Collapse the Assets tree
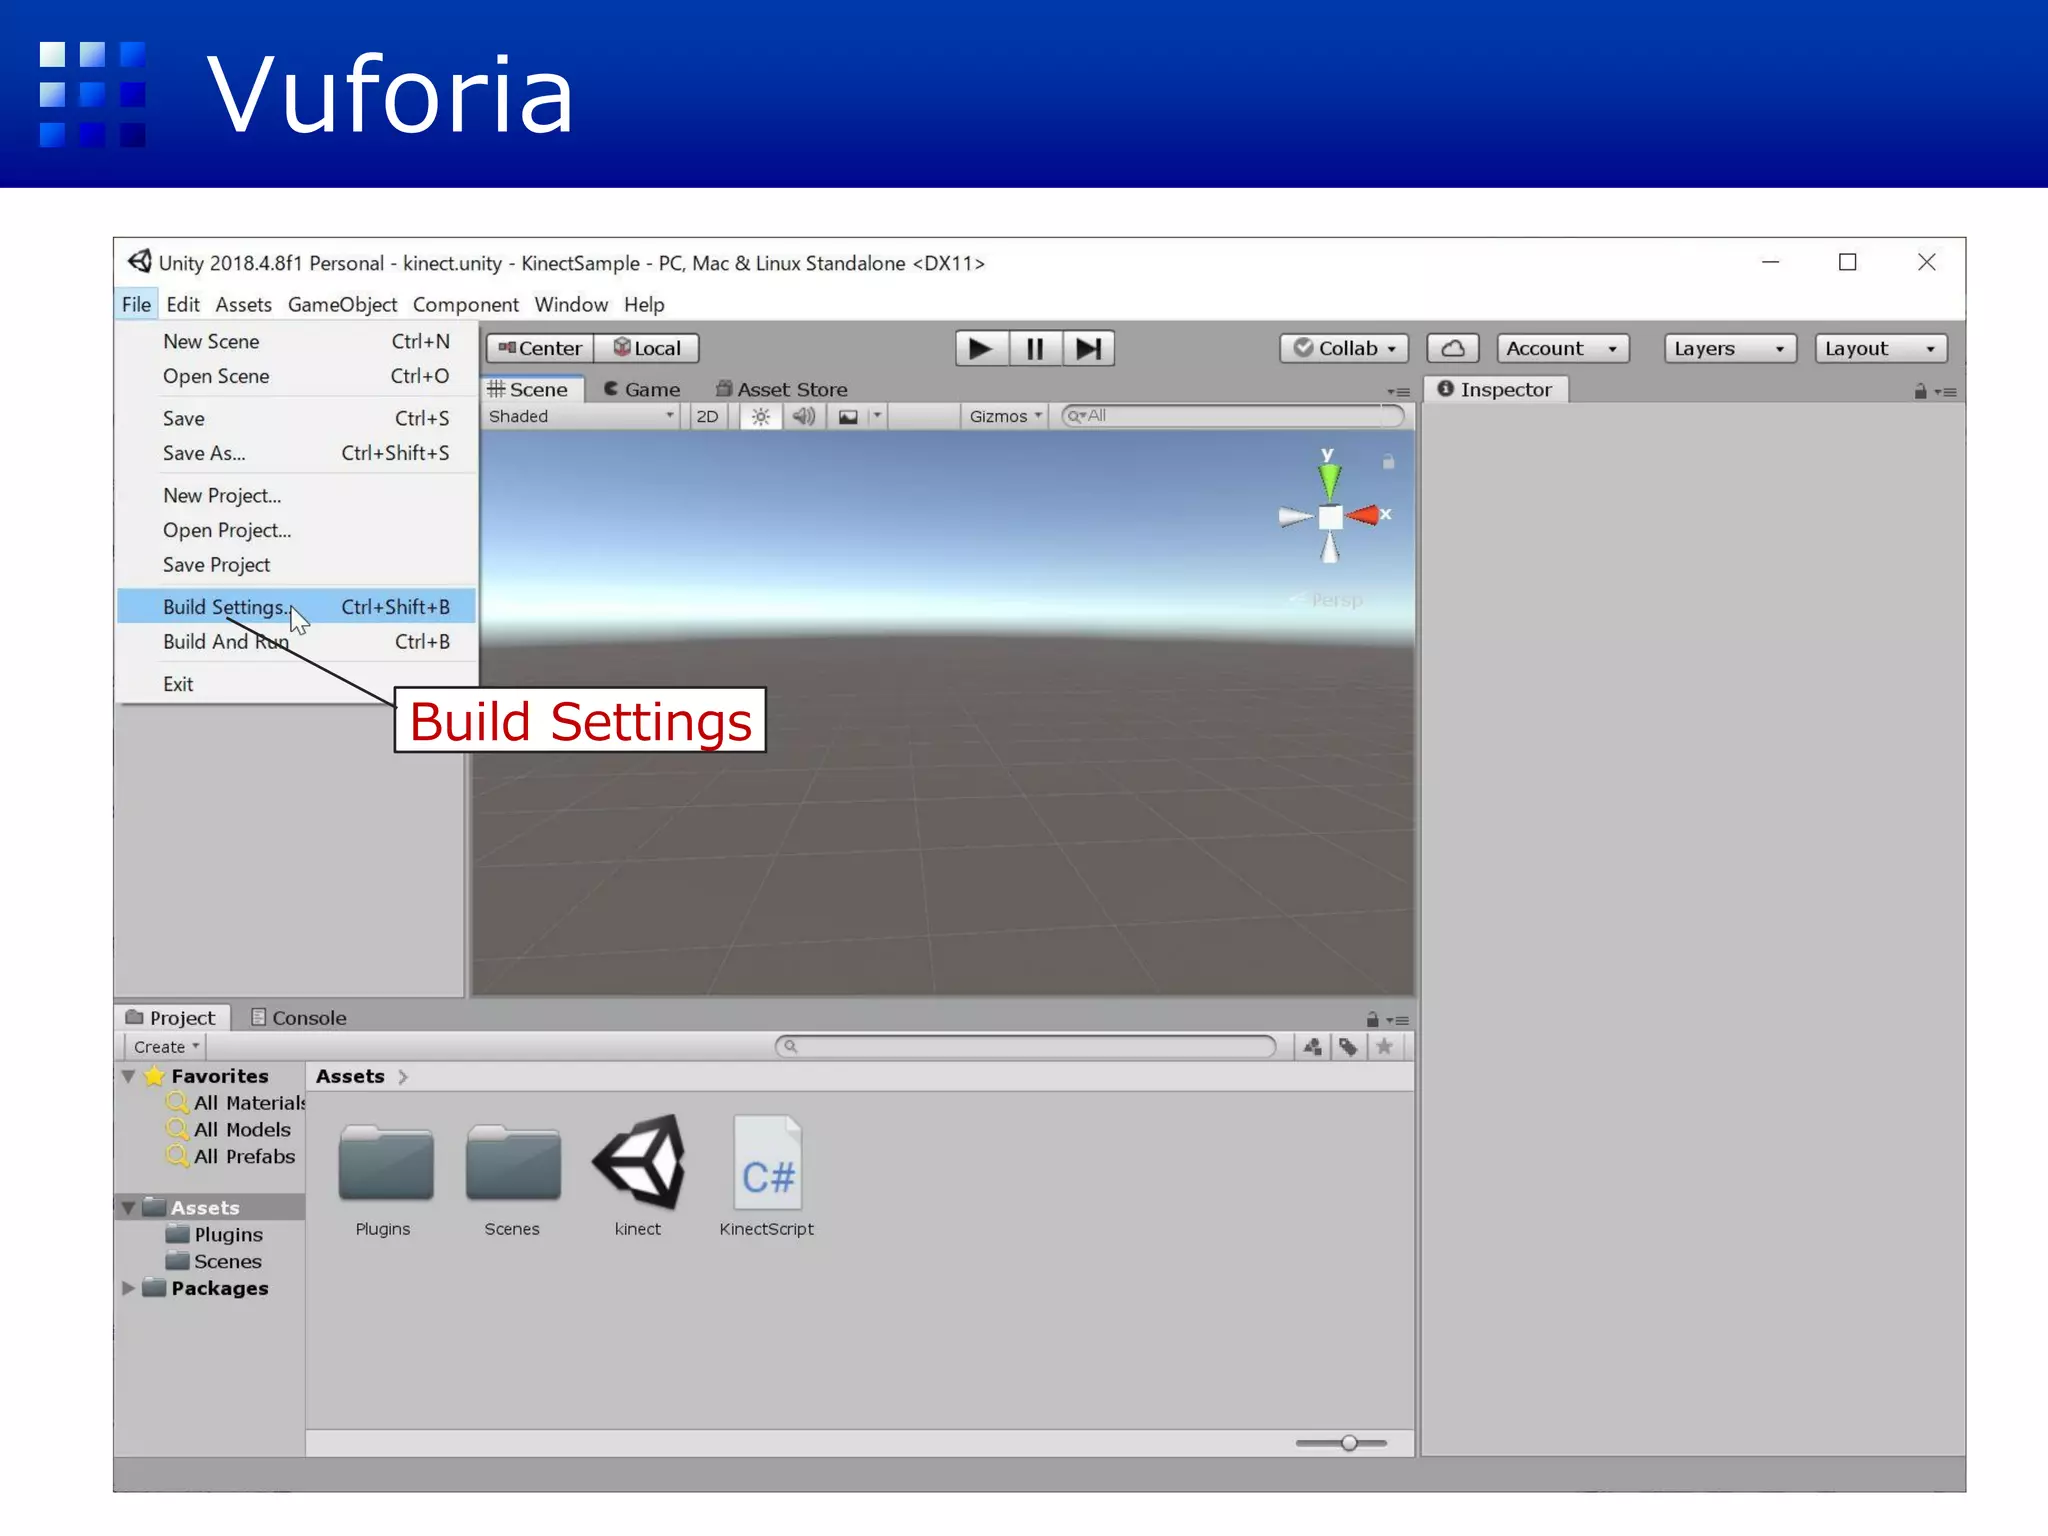 (x=128, y=1208)
